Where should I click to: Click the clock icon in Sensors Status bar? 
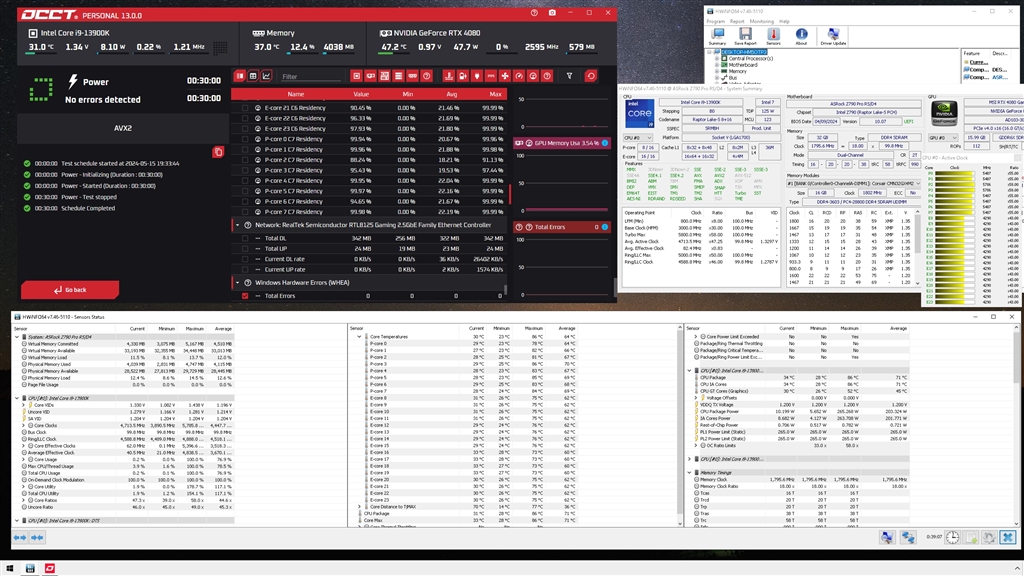pyautogui.click(x=953, y=537)
